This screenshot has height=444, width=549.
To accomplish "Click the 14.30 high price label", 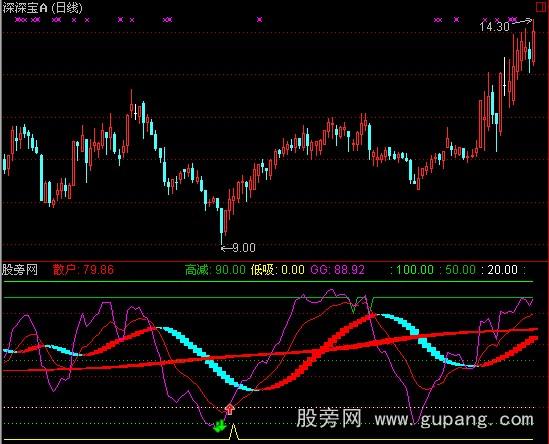I will coord(494,27).
